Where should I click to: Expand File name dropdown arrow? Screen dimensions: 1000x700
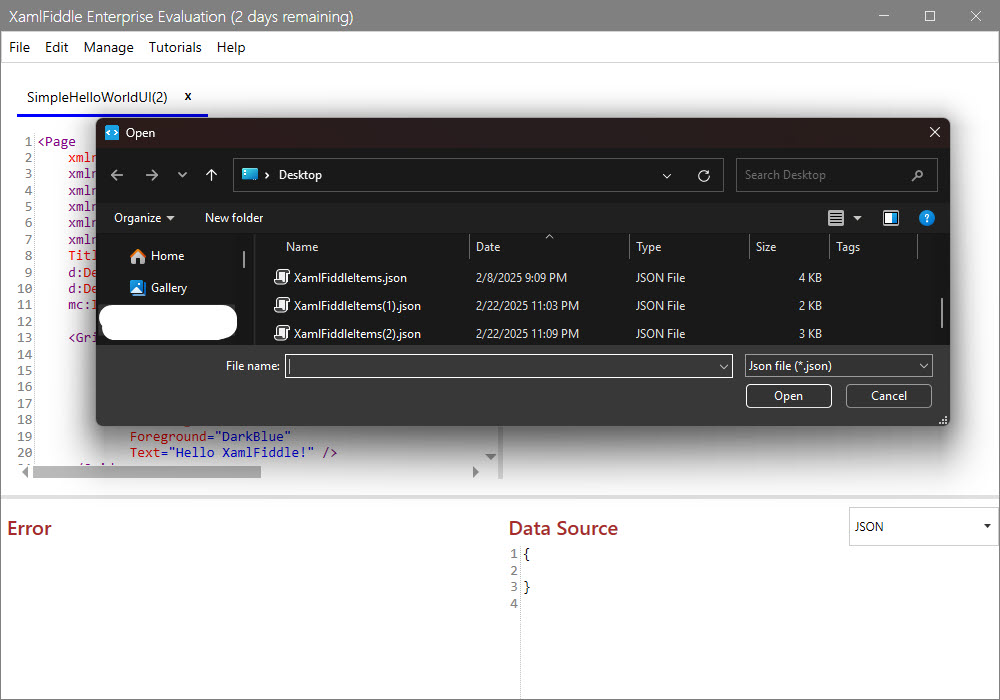[724, 367]
